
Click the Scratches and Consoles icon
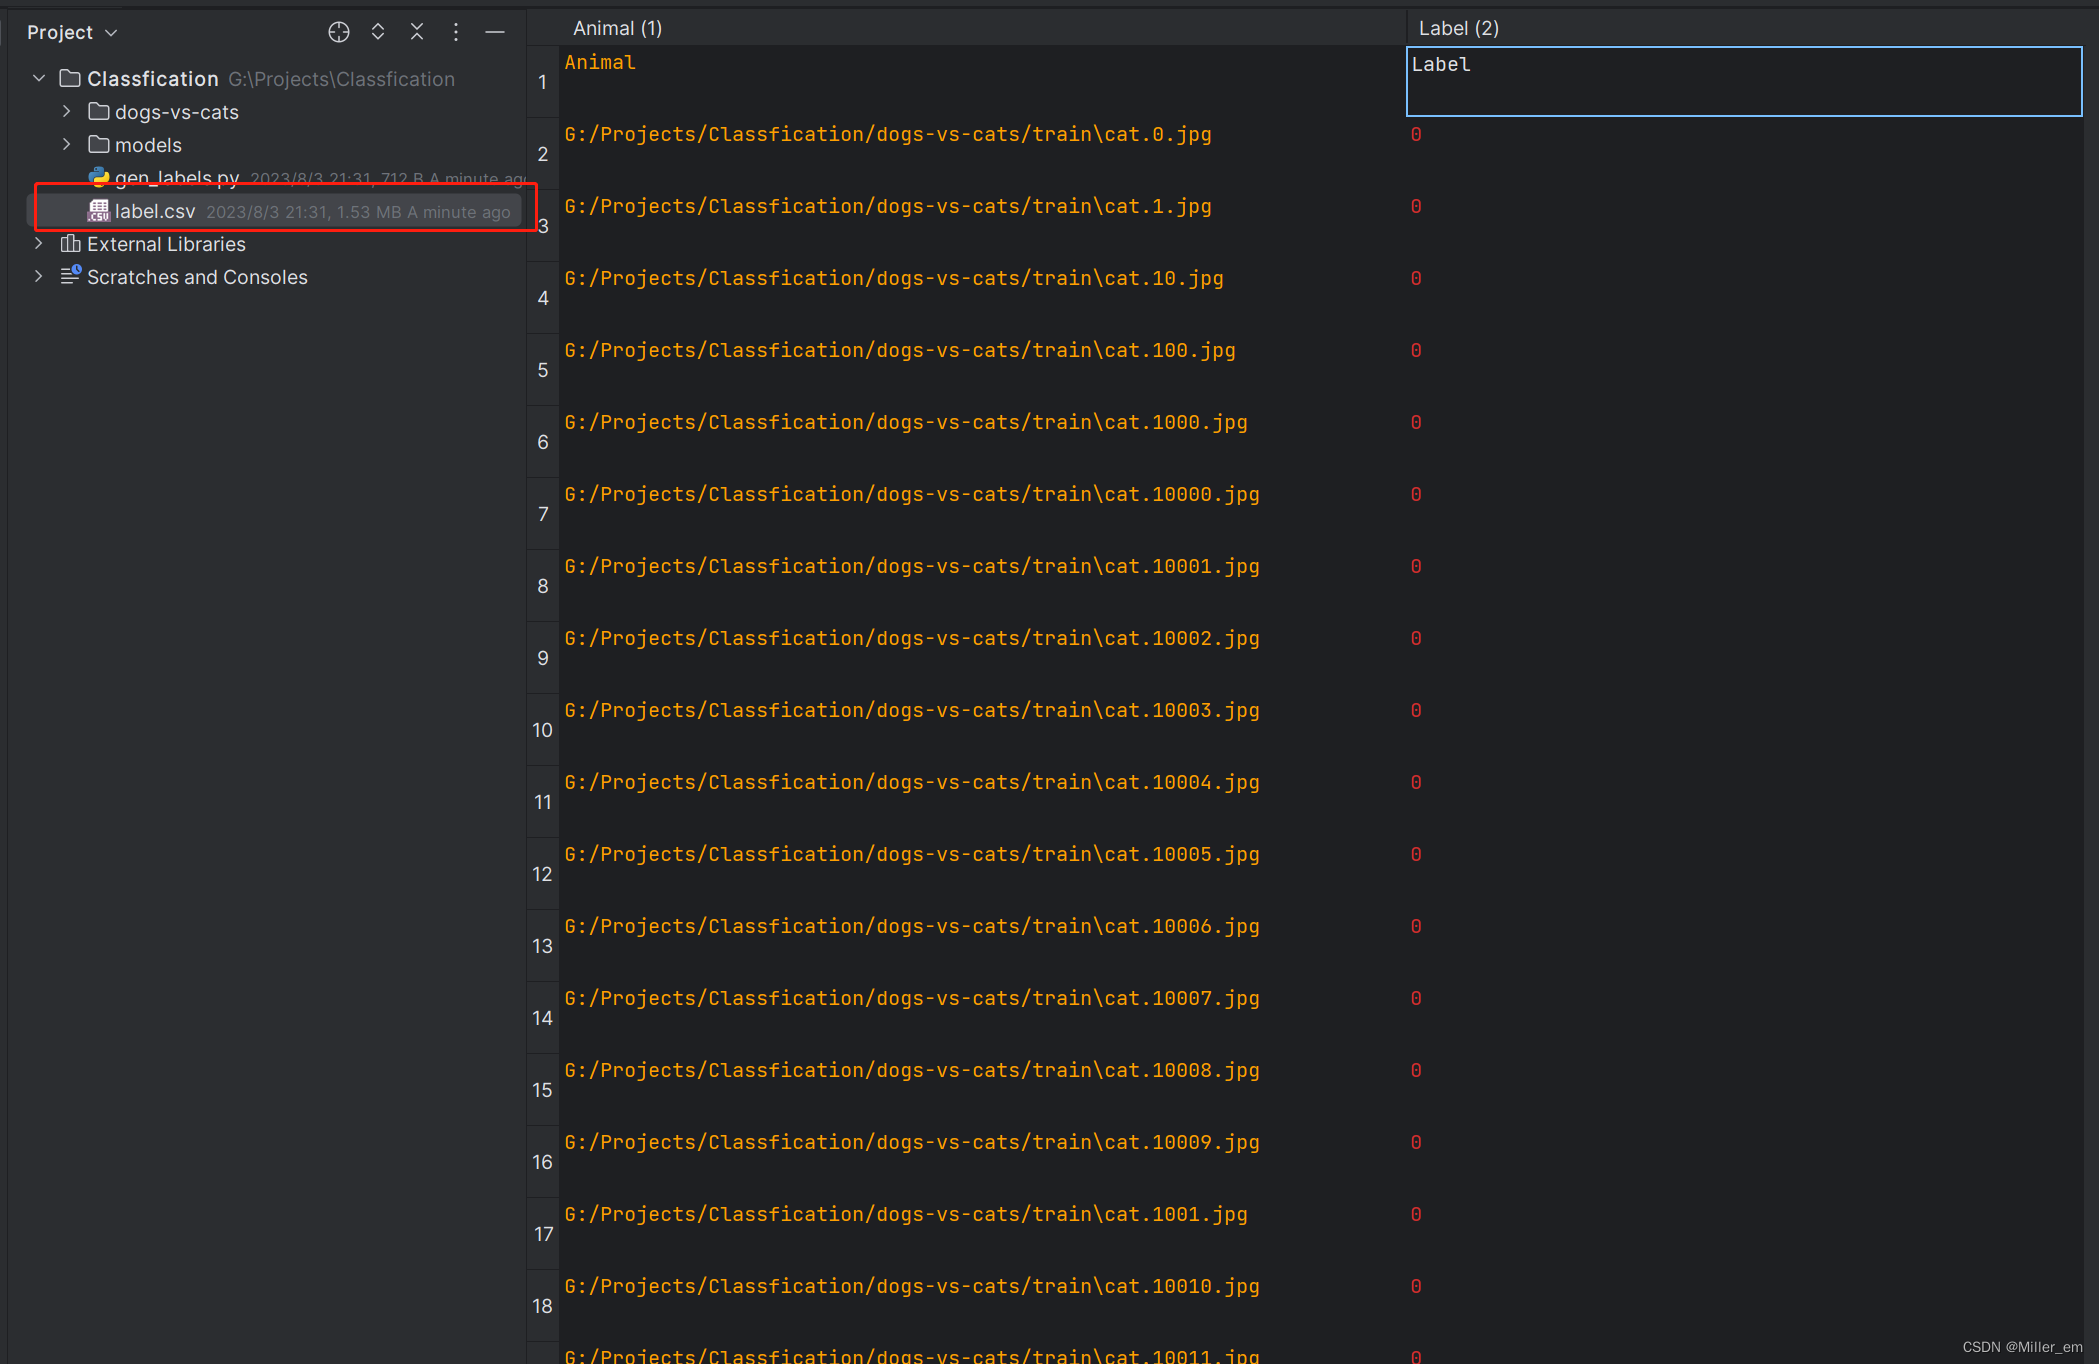pyautogui.click(x=66, y=277)
